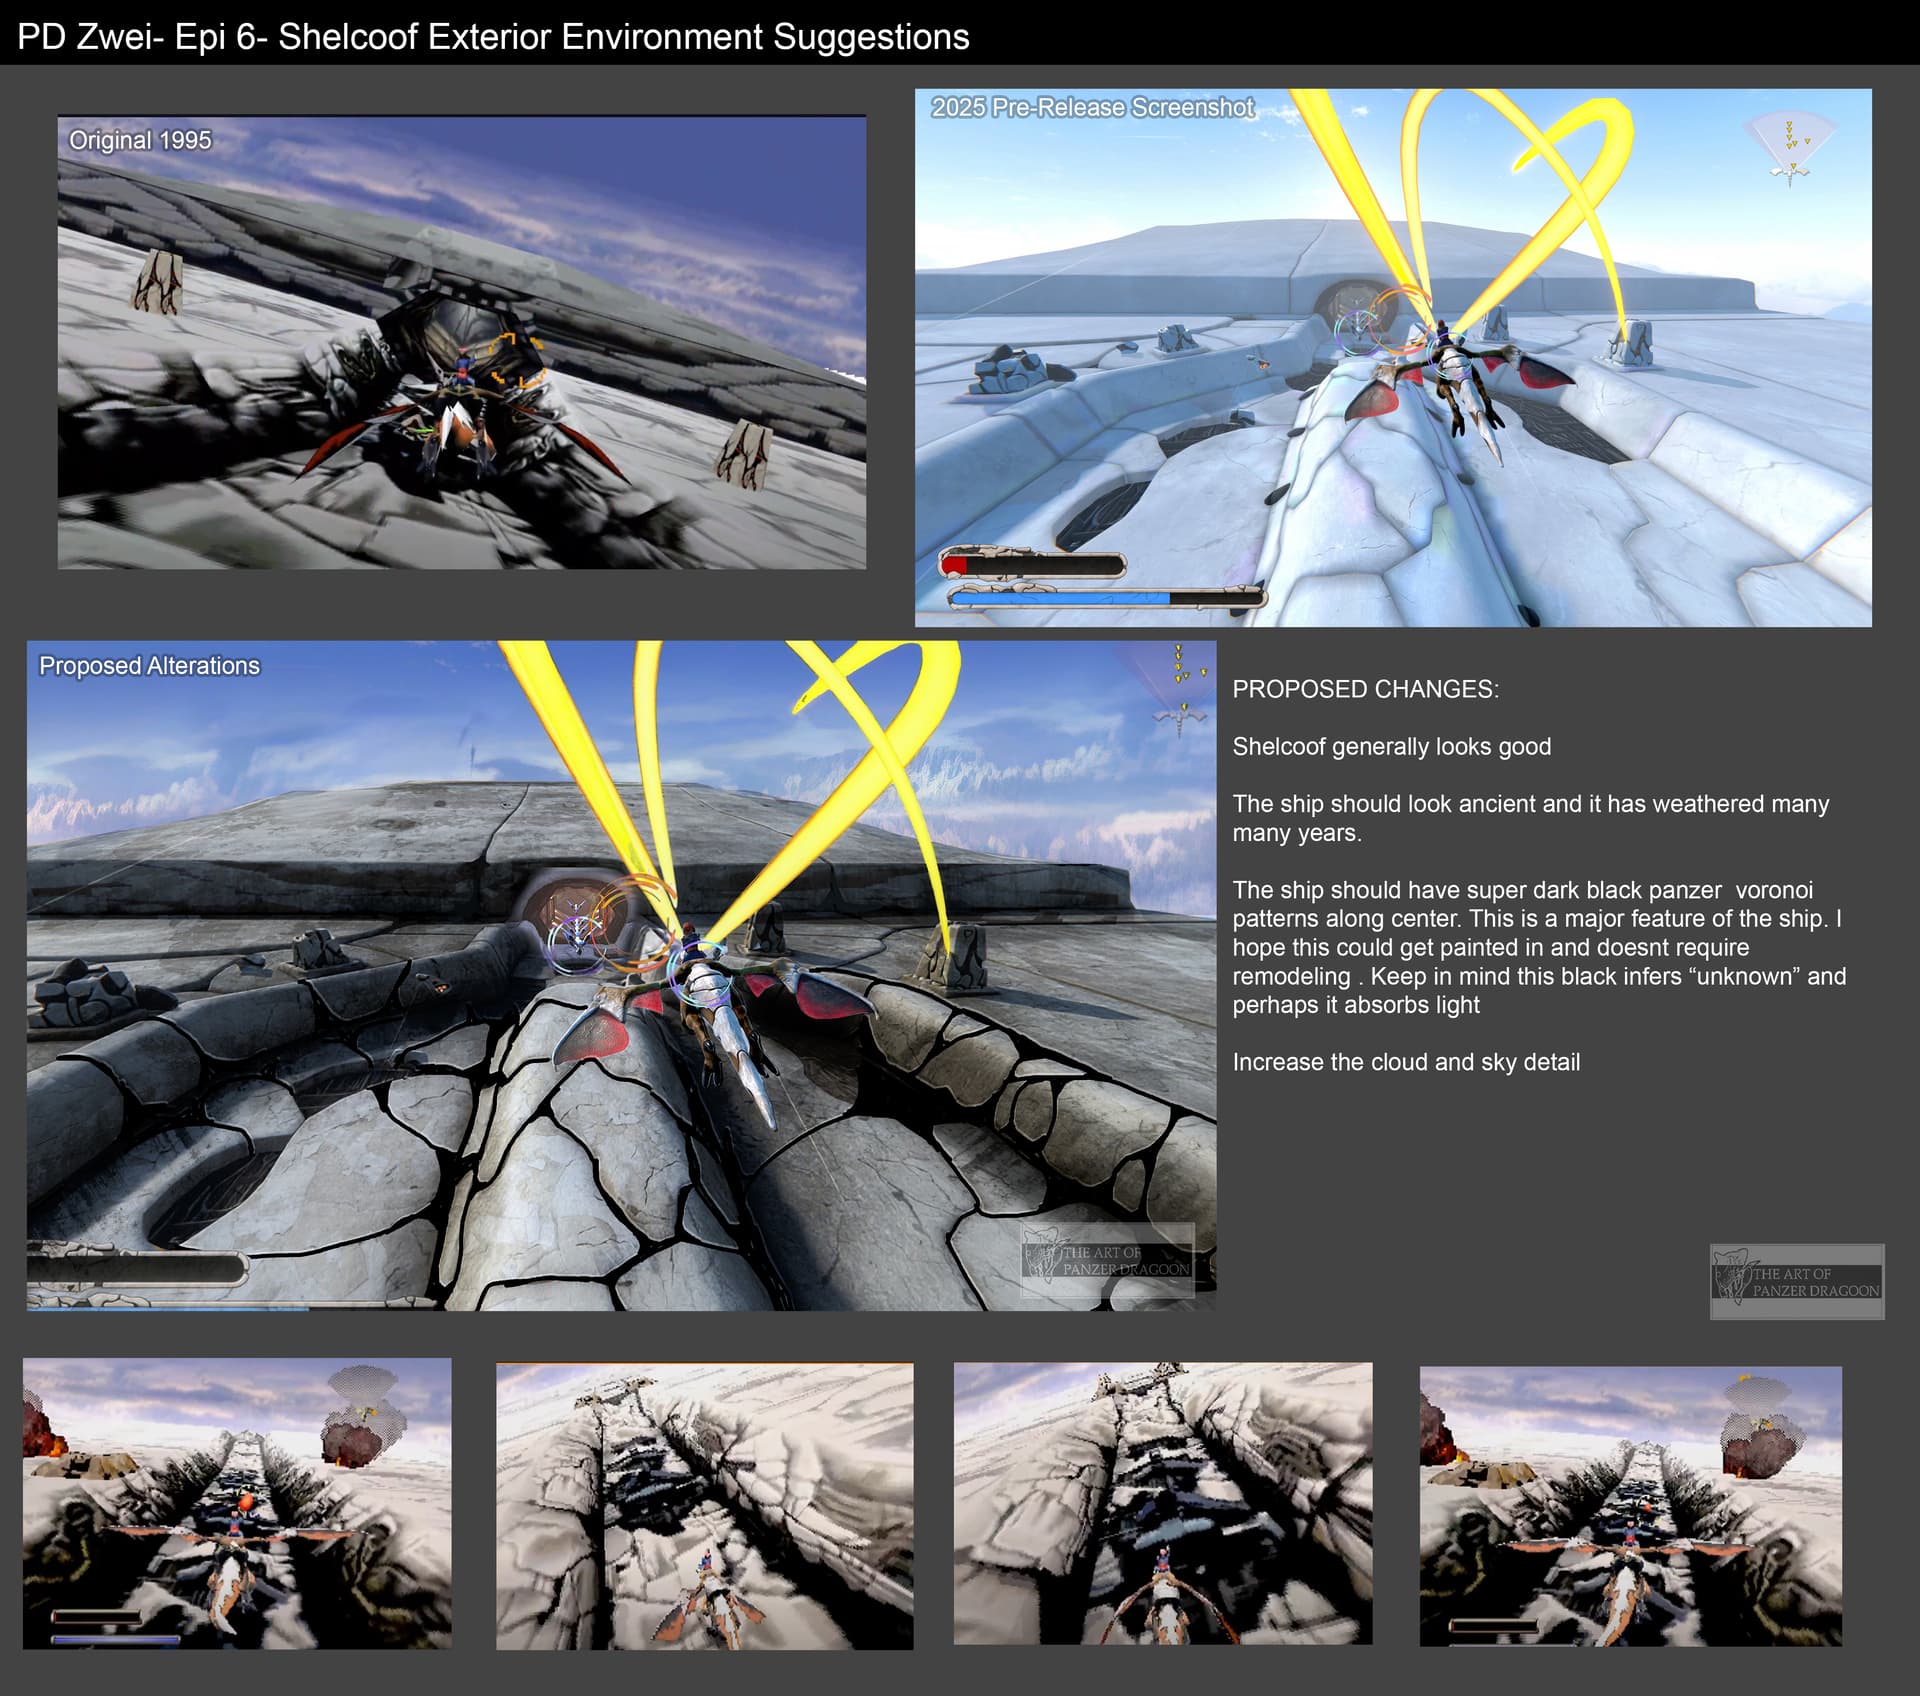Image resolution: width=1920 pixels, height=1696 pixels.
Task: Click the Art of Panzer Dragoon logo on gray background
Action: [1797, 1281]
